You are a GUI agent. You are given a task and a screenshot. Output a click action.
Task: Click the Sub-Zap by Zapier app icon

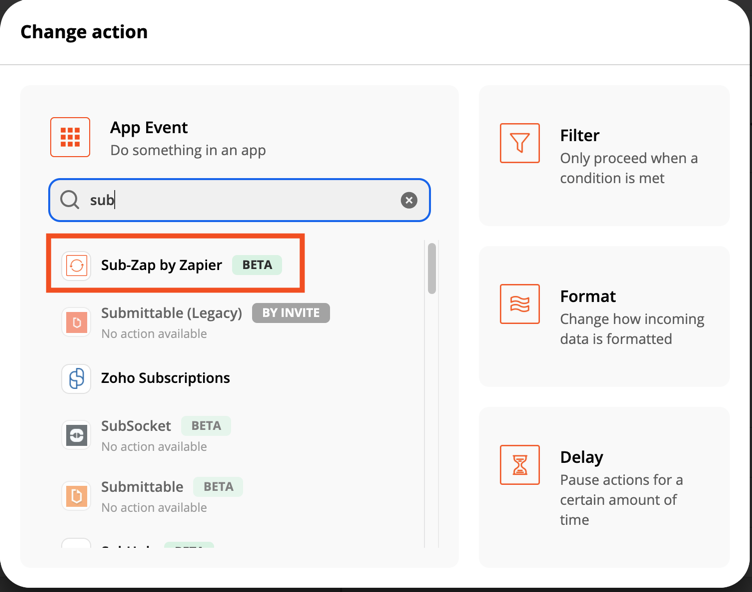pyautogui.click(x=77, y=265)
